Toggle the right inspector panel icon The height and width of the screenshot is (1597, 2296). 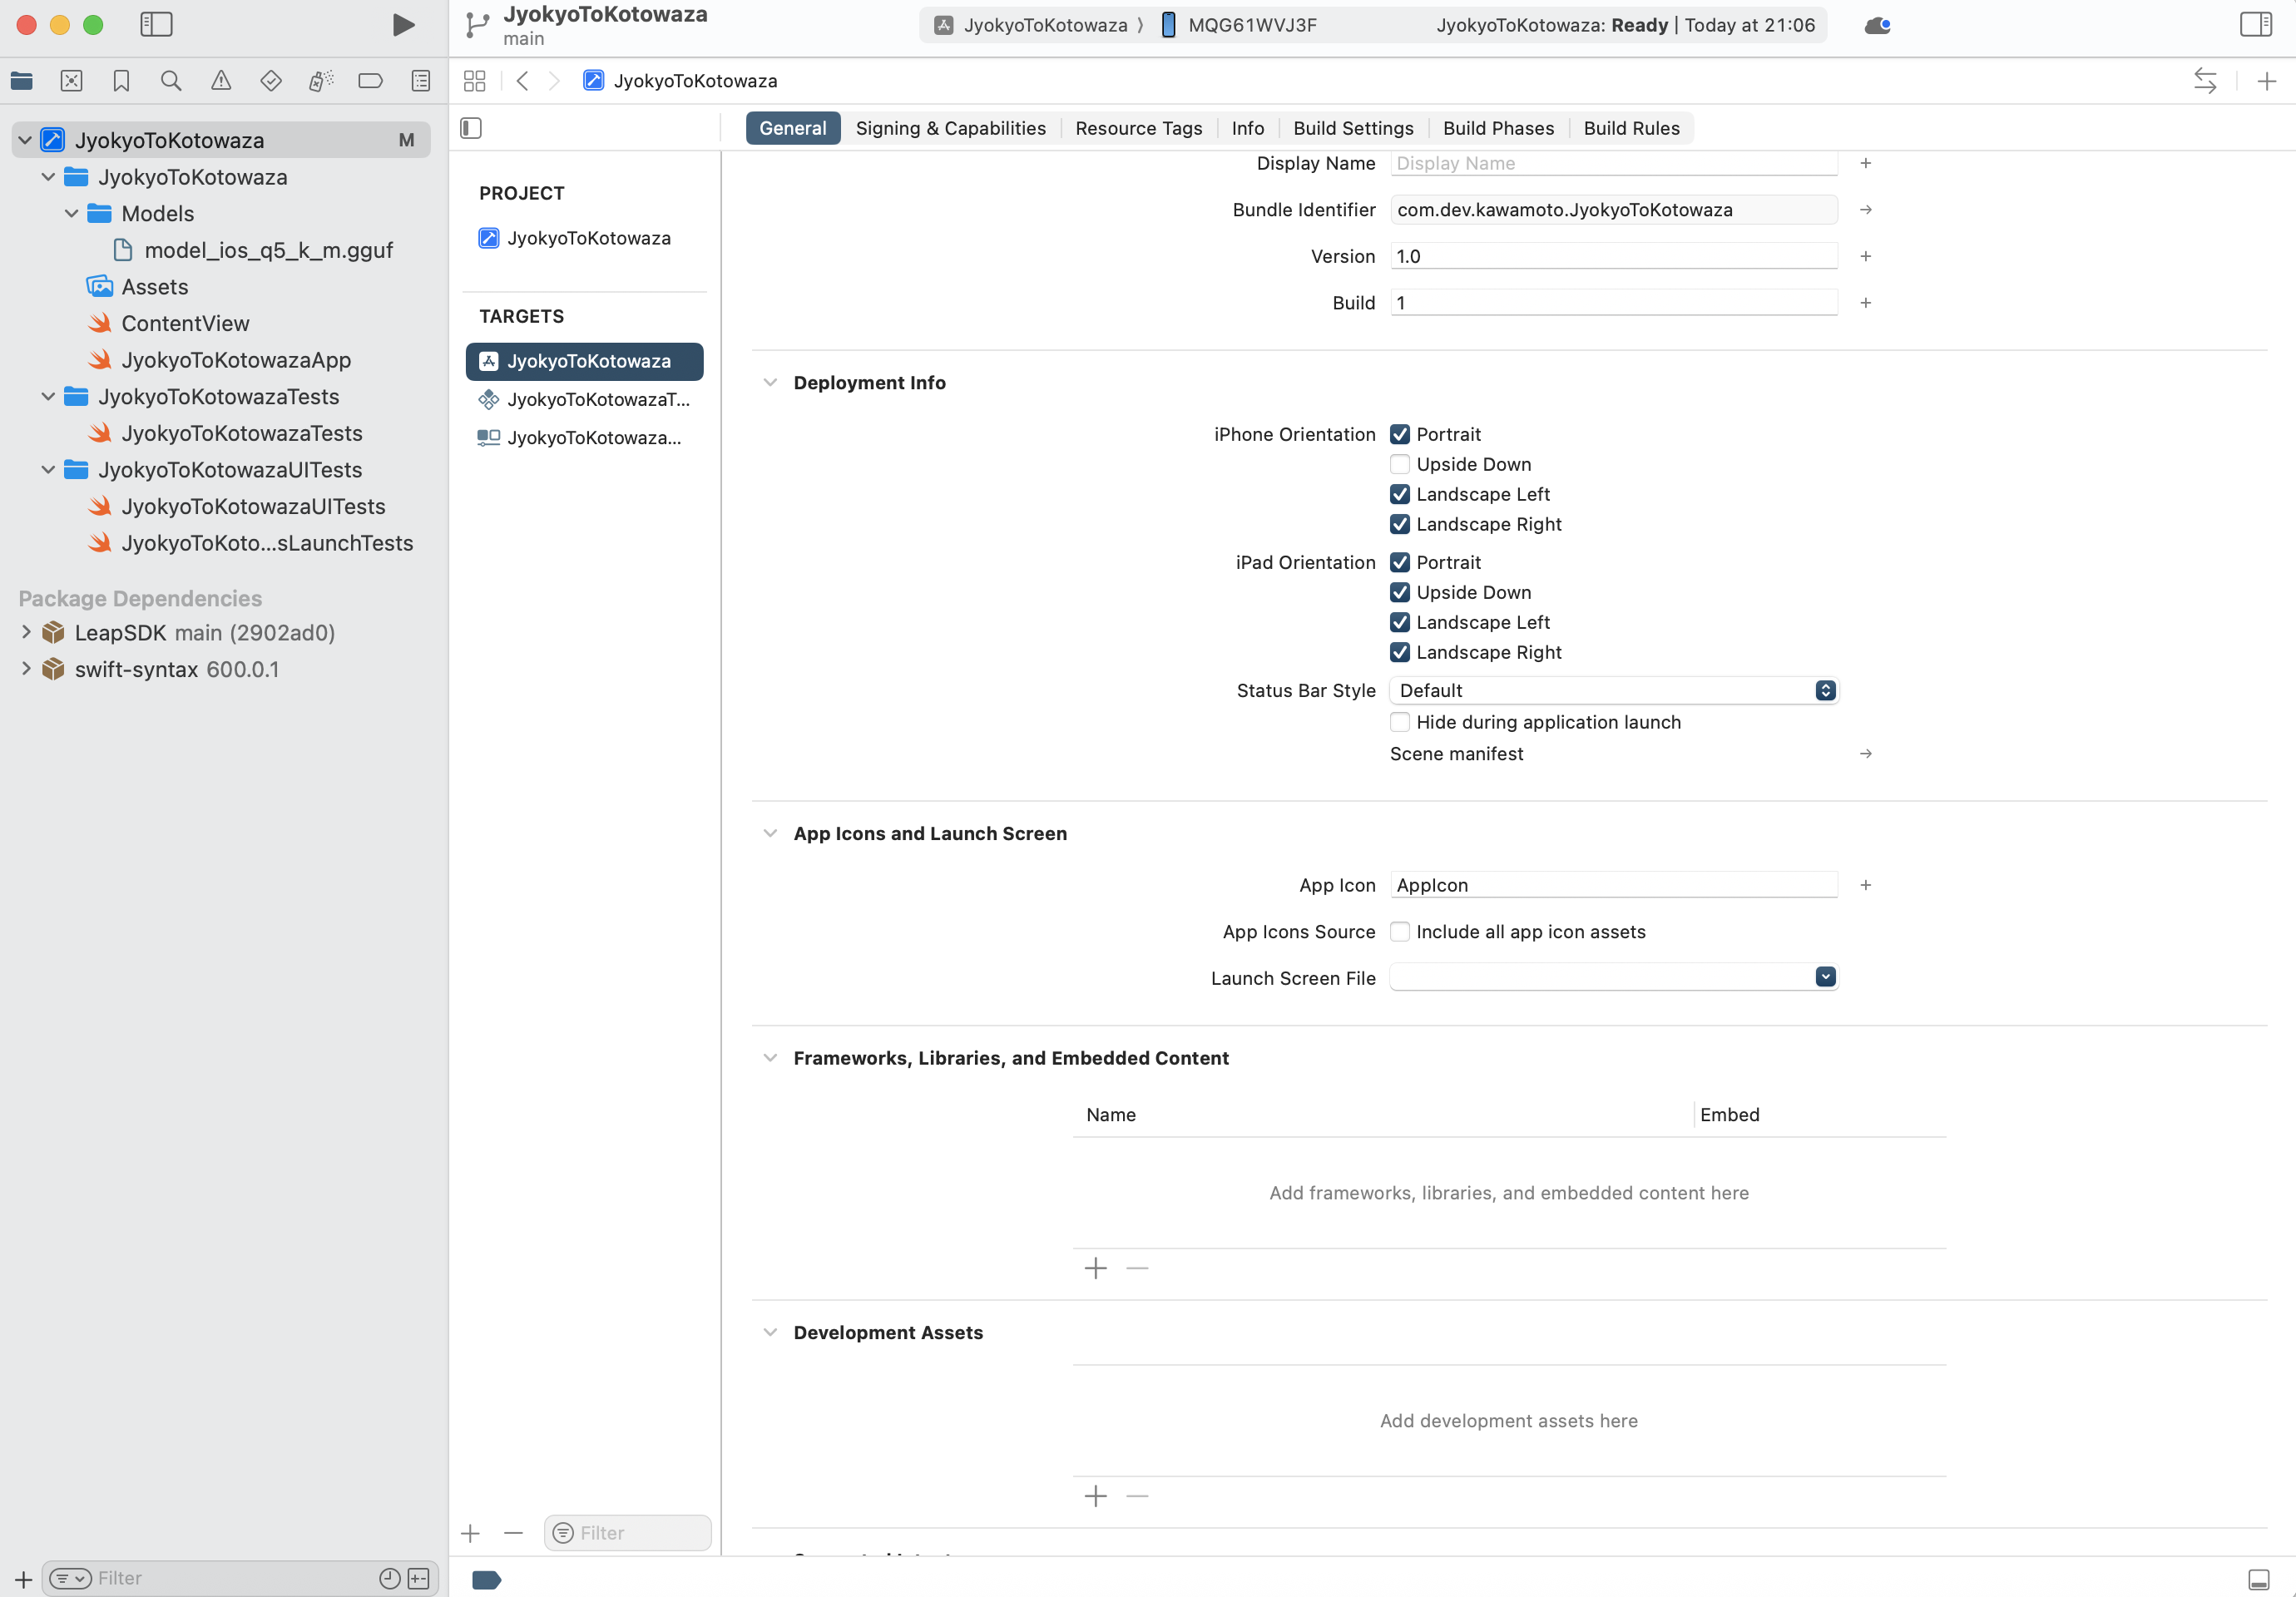click(2255, 25)
